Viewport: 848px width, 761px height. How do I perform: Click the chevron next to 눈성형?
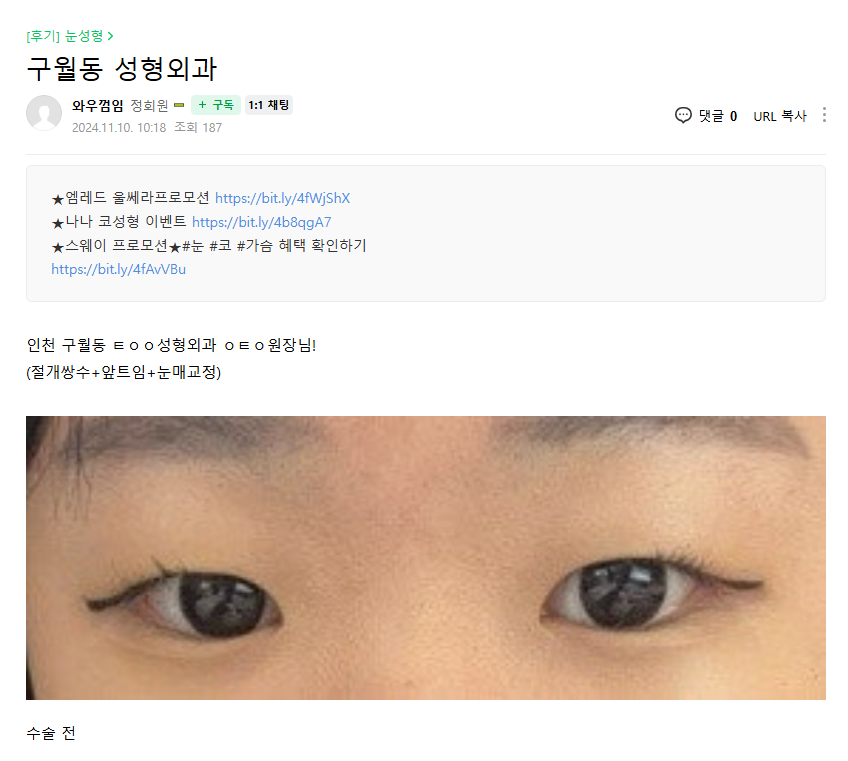pyautogui.click(x=110, y=36)
